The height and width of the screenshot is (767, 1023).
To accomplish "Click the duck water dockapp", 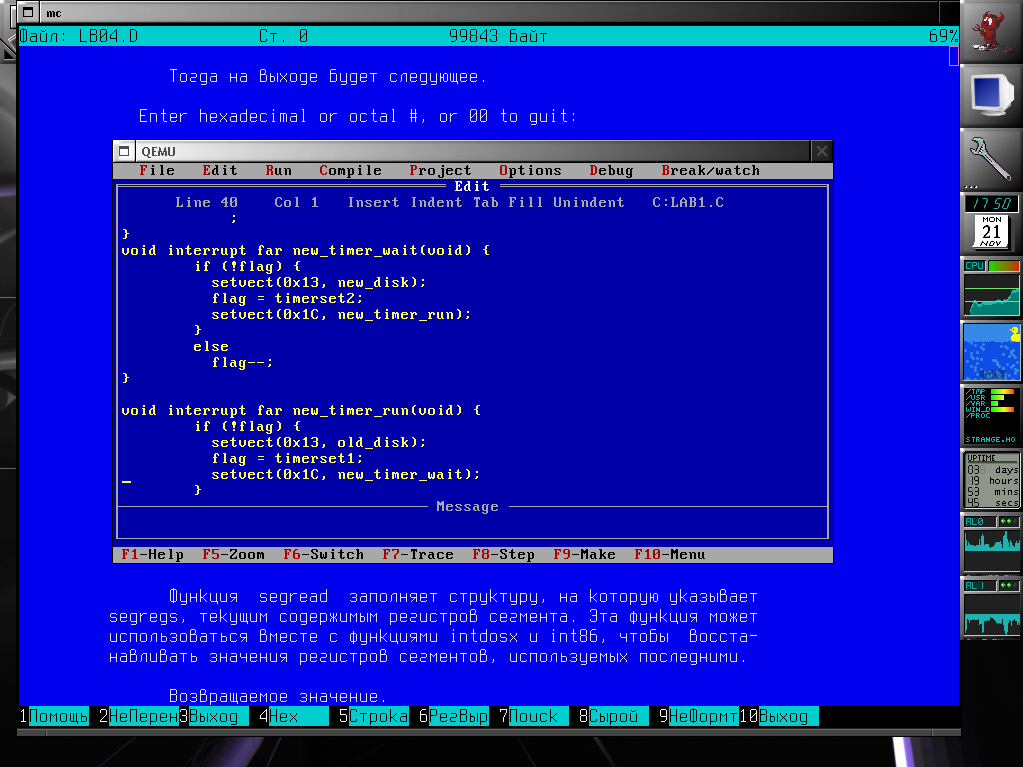I will [991, 352].
